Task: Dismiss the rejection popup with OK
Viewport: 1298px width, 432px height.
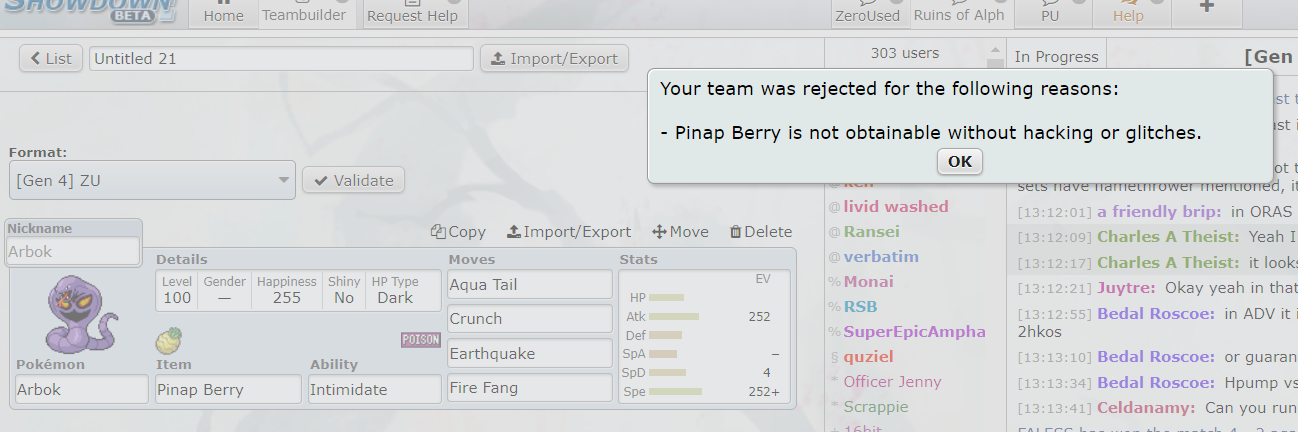Action: coord(960,162)
